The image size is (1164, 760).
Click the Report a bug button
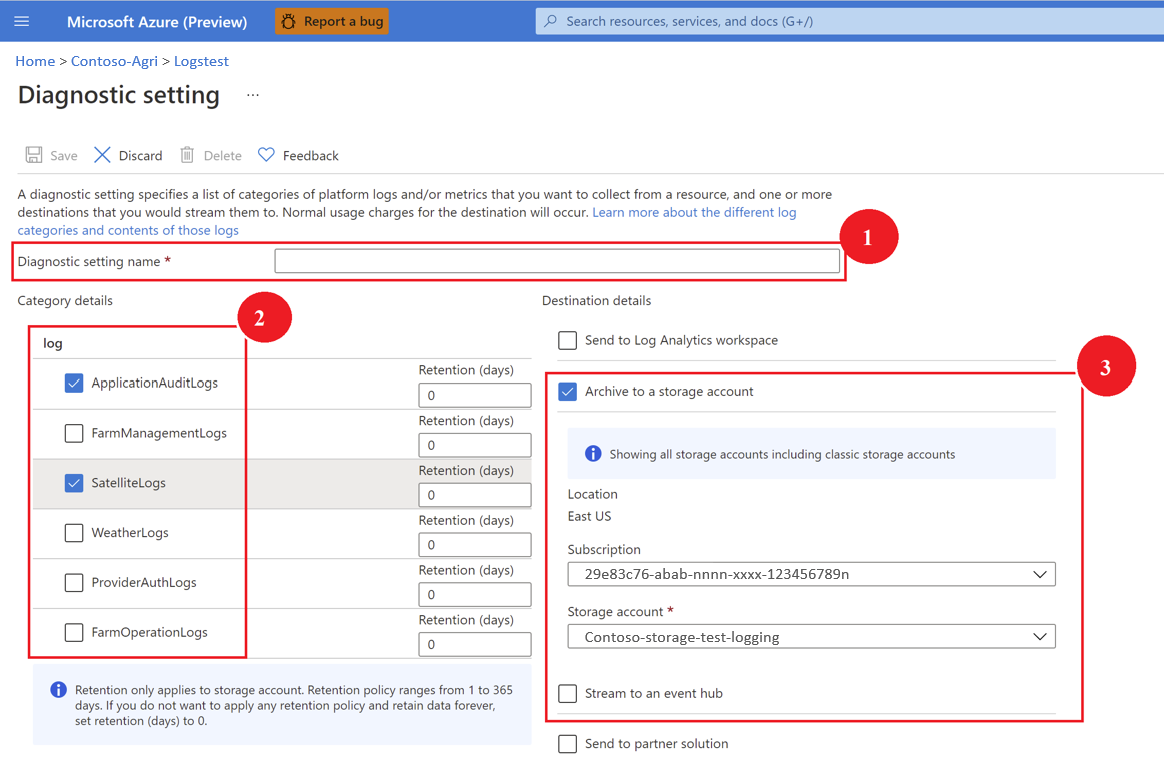pyautogui.click(x=331, y=20)
